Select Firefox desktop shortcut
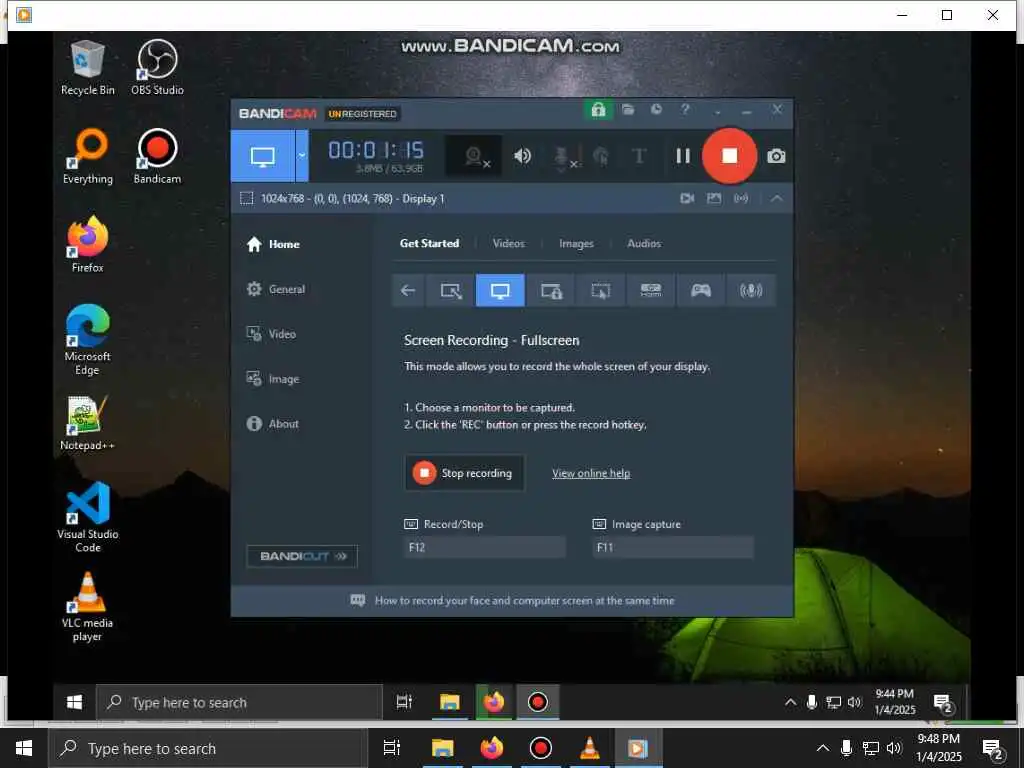1024x768 pixels. coord(88,245)
